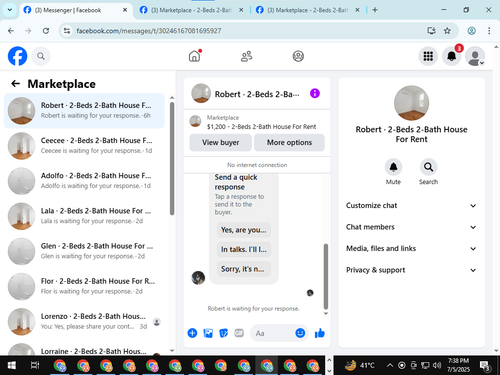
Task: Click the conversation list scrollbar
Action: [172, 159]
